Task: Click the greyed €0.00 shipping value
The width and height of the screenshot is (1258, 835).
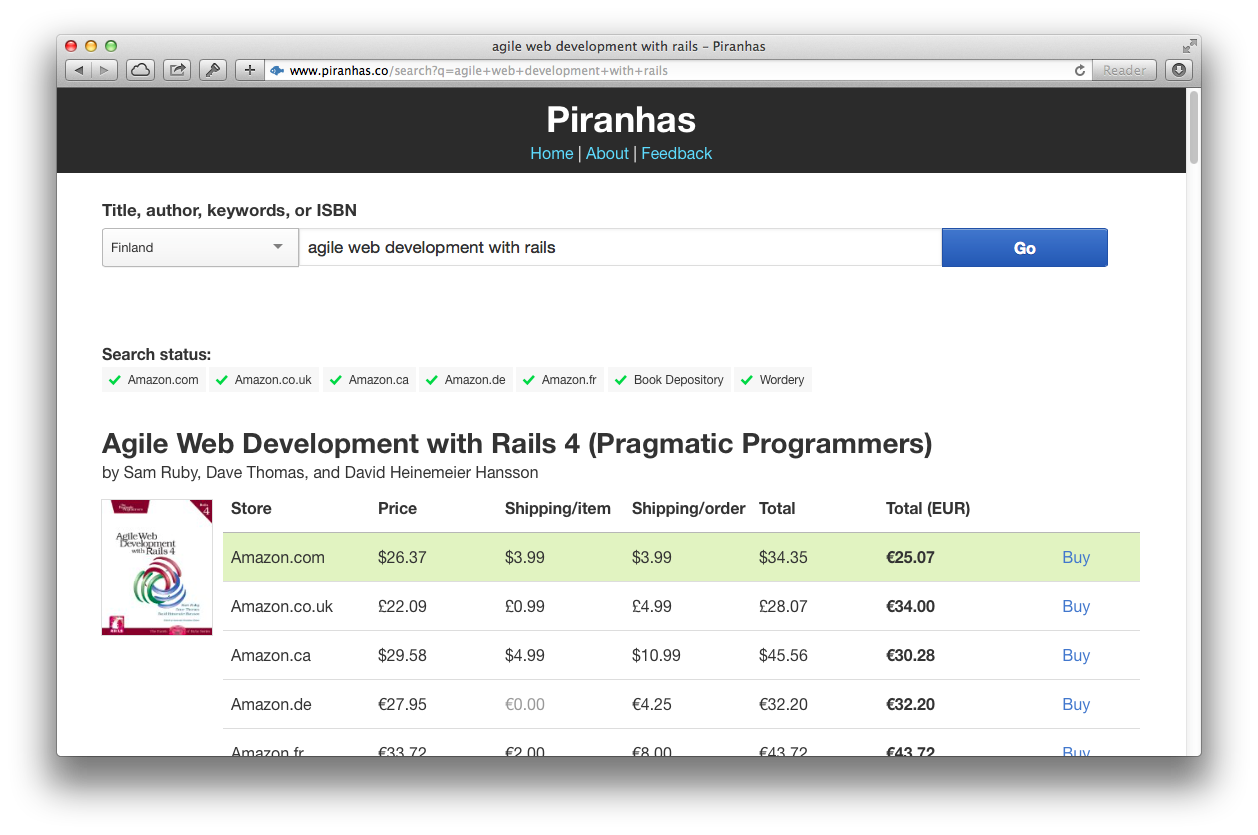Action: 525,704
